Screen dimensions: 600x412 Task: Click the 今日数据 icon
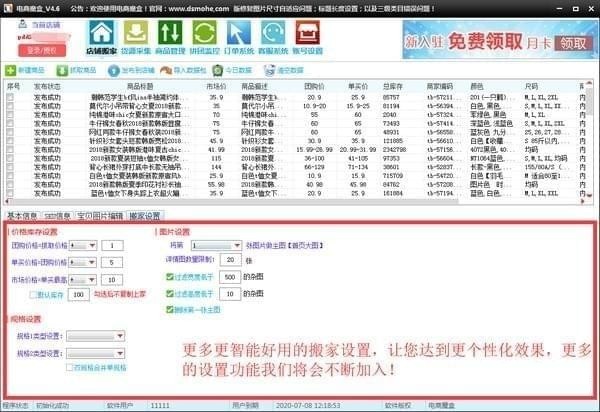[x=217, y=70]
